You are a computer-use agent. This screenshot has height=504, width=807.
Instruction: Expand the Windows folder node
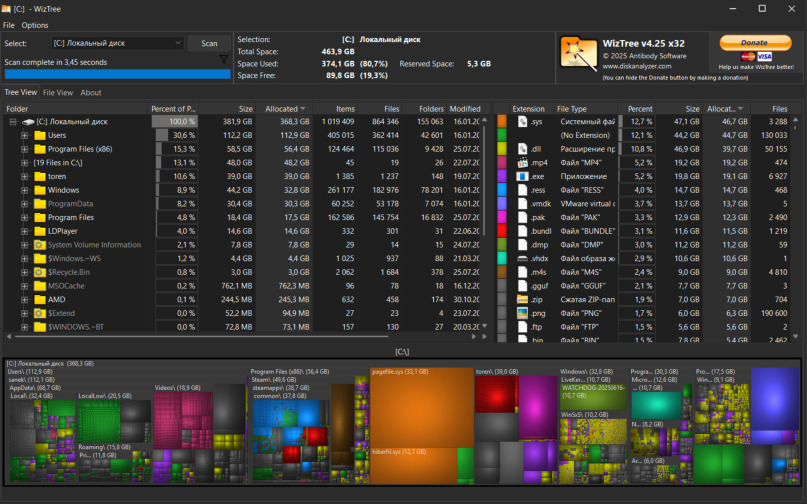(x=24, y=190)
